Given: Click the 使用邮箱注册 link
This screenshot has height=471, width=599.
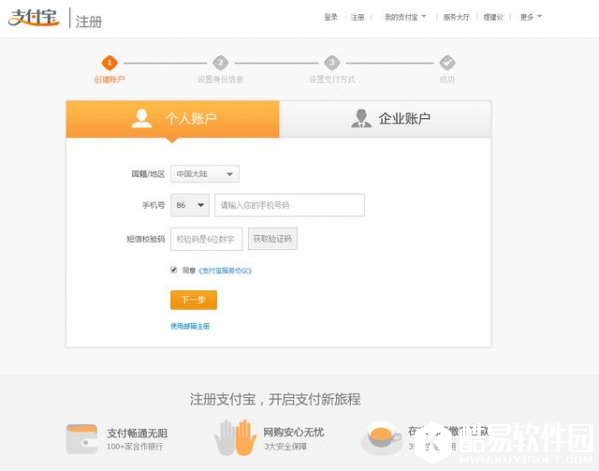Looking at the screenshot, I should point(190,326).
